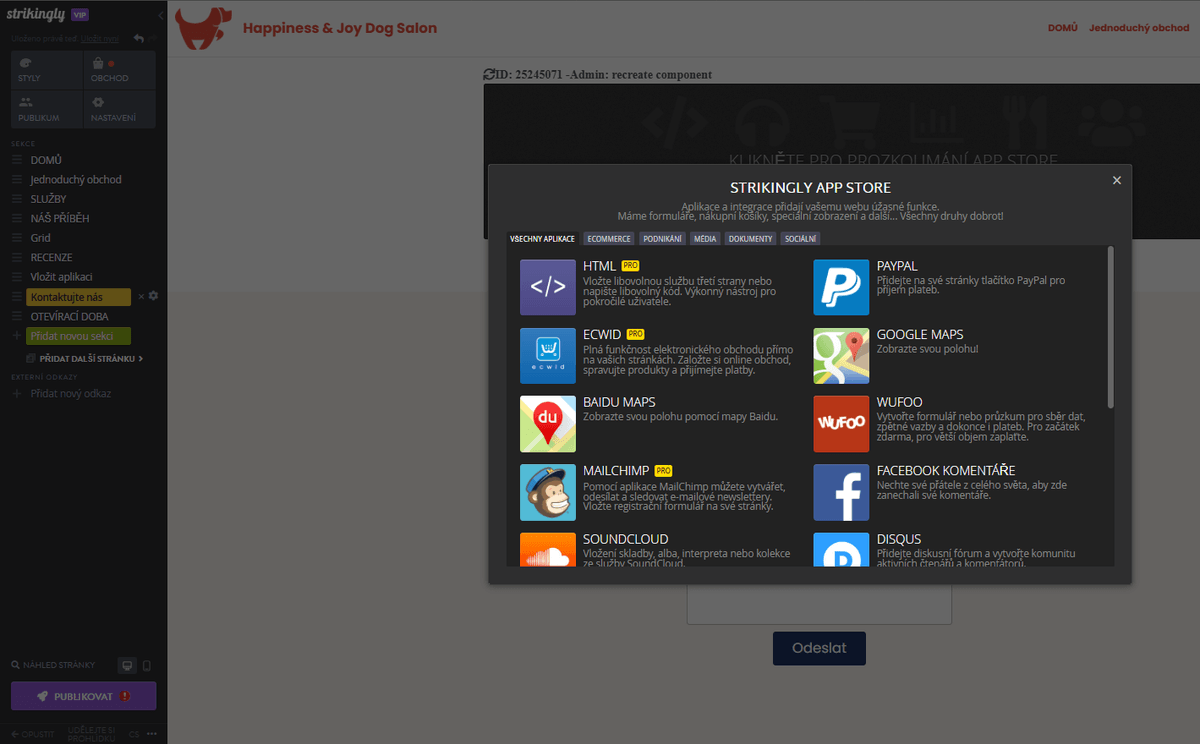
Task: Close the Strikingly App Store dialog
Action: (1117, 180)
